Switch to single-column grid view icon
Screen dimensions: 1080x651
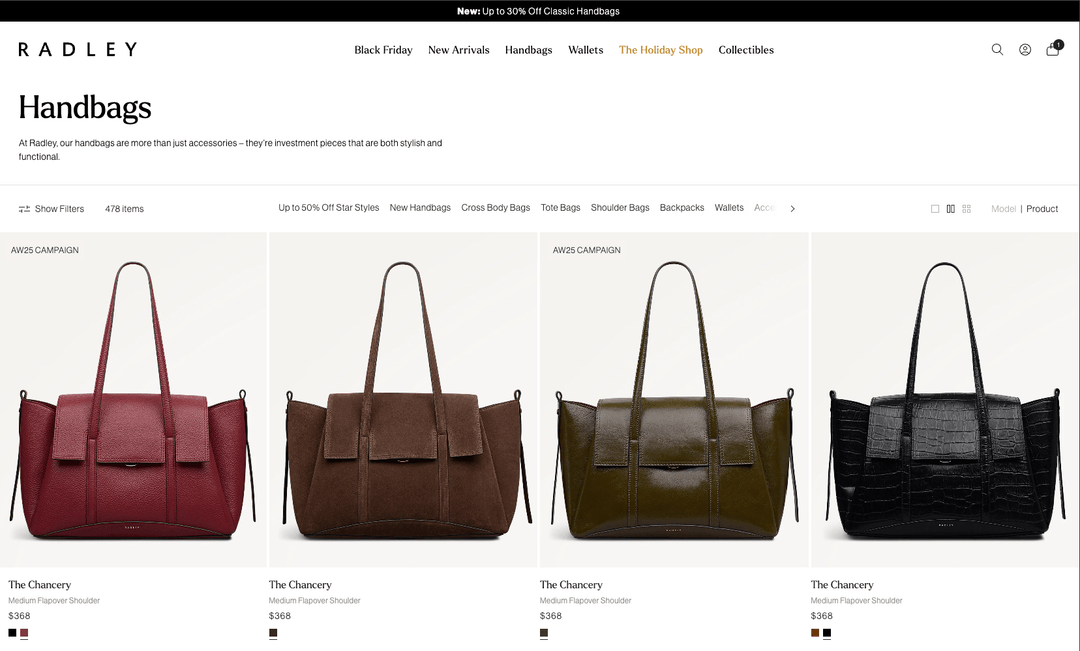click(x=935, y=209)
